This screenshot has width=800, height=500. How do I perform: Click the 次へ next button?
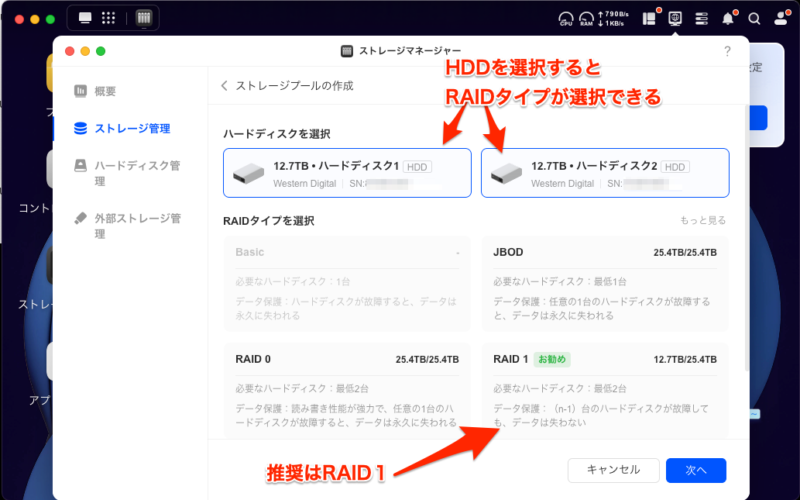(x=695, y=470)
